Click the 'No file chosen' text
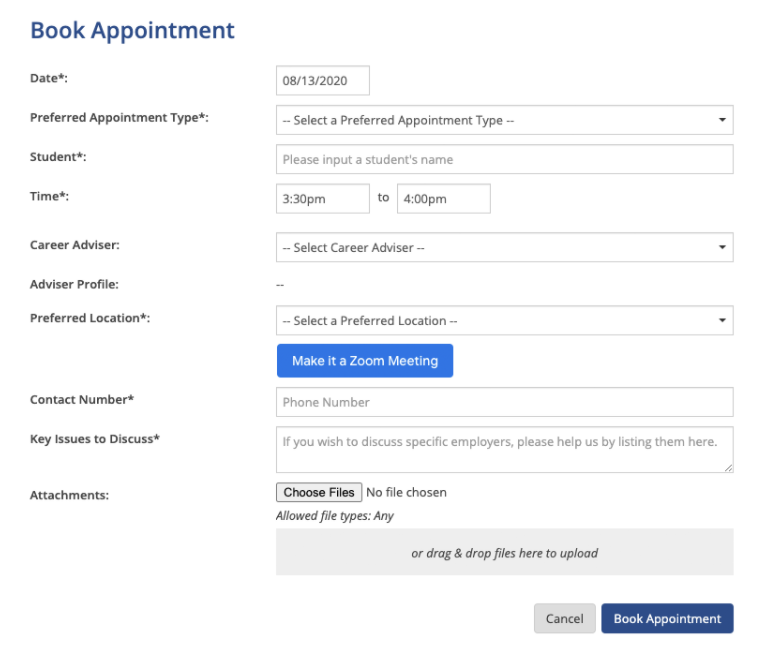763x654 pixels. click(406, 493)
